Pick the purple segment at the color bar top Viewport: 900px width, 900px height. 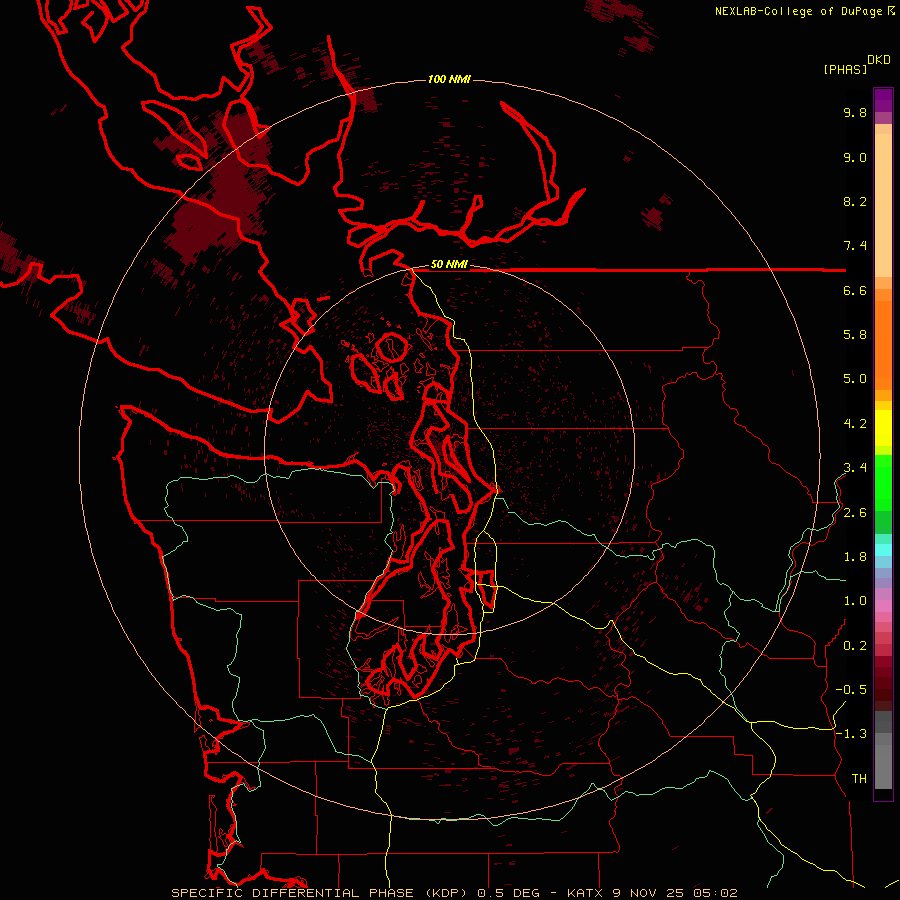(883, 100)
